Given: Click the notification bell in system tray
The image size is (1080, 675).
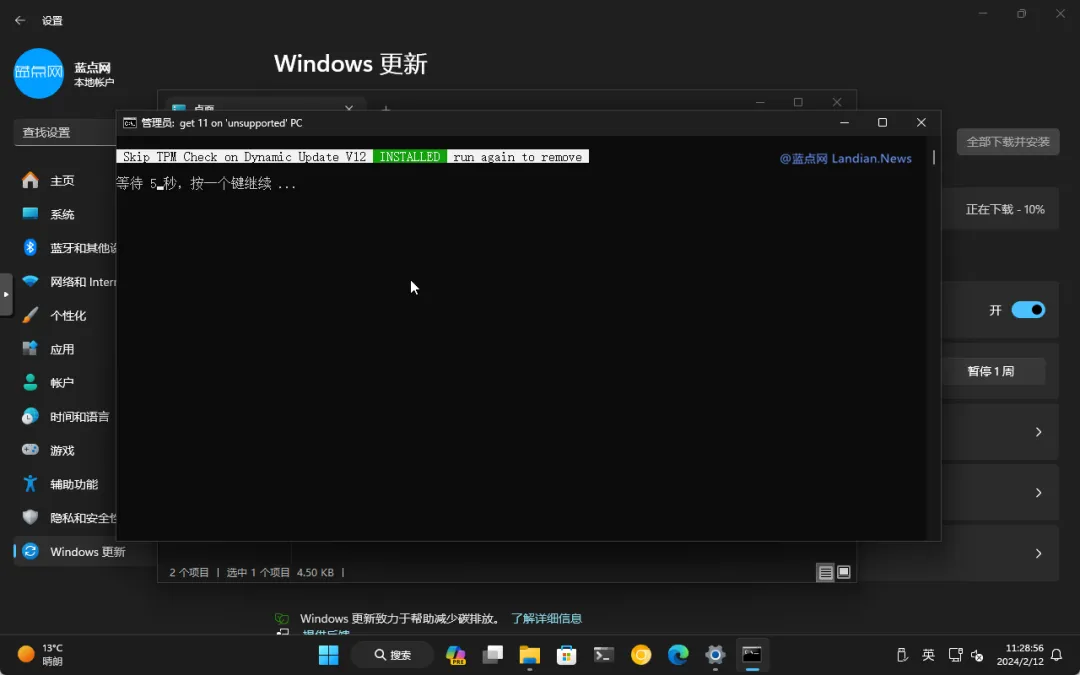Looking at the screenshot, I should tap(1057, 655).
